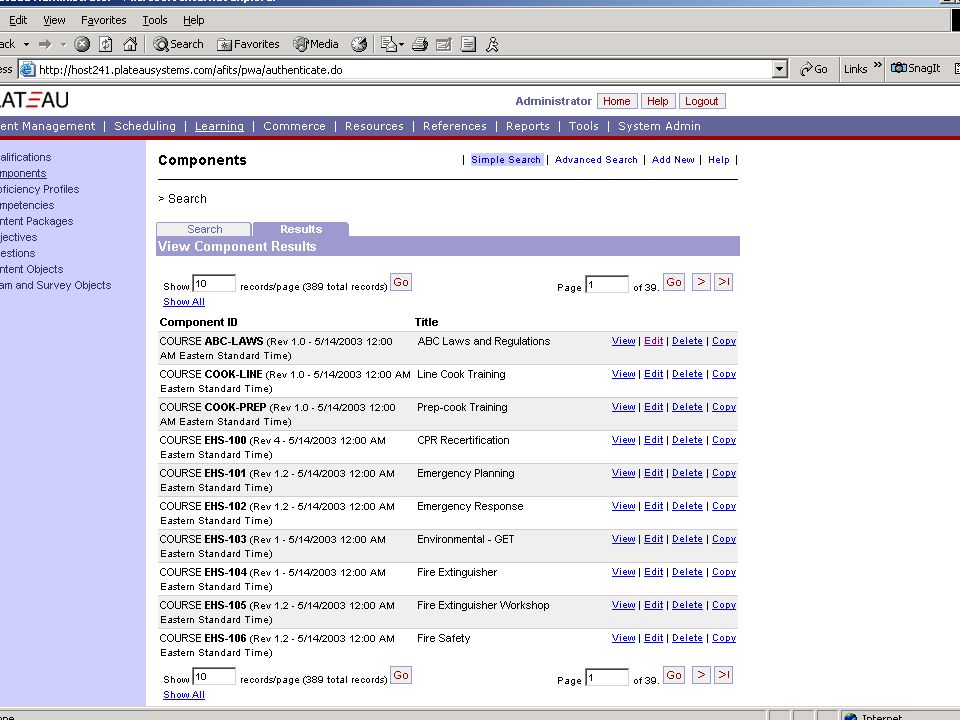Open Exam and Survey Objects in sidebar
The image size is (960, 720).
pyautogui.click(x=56, y=285)
